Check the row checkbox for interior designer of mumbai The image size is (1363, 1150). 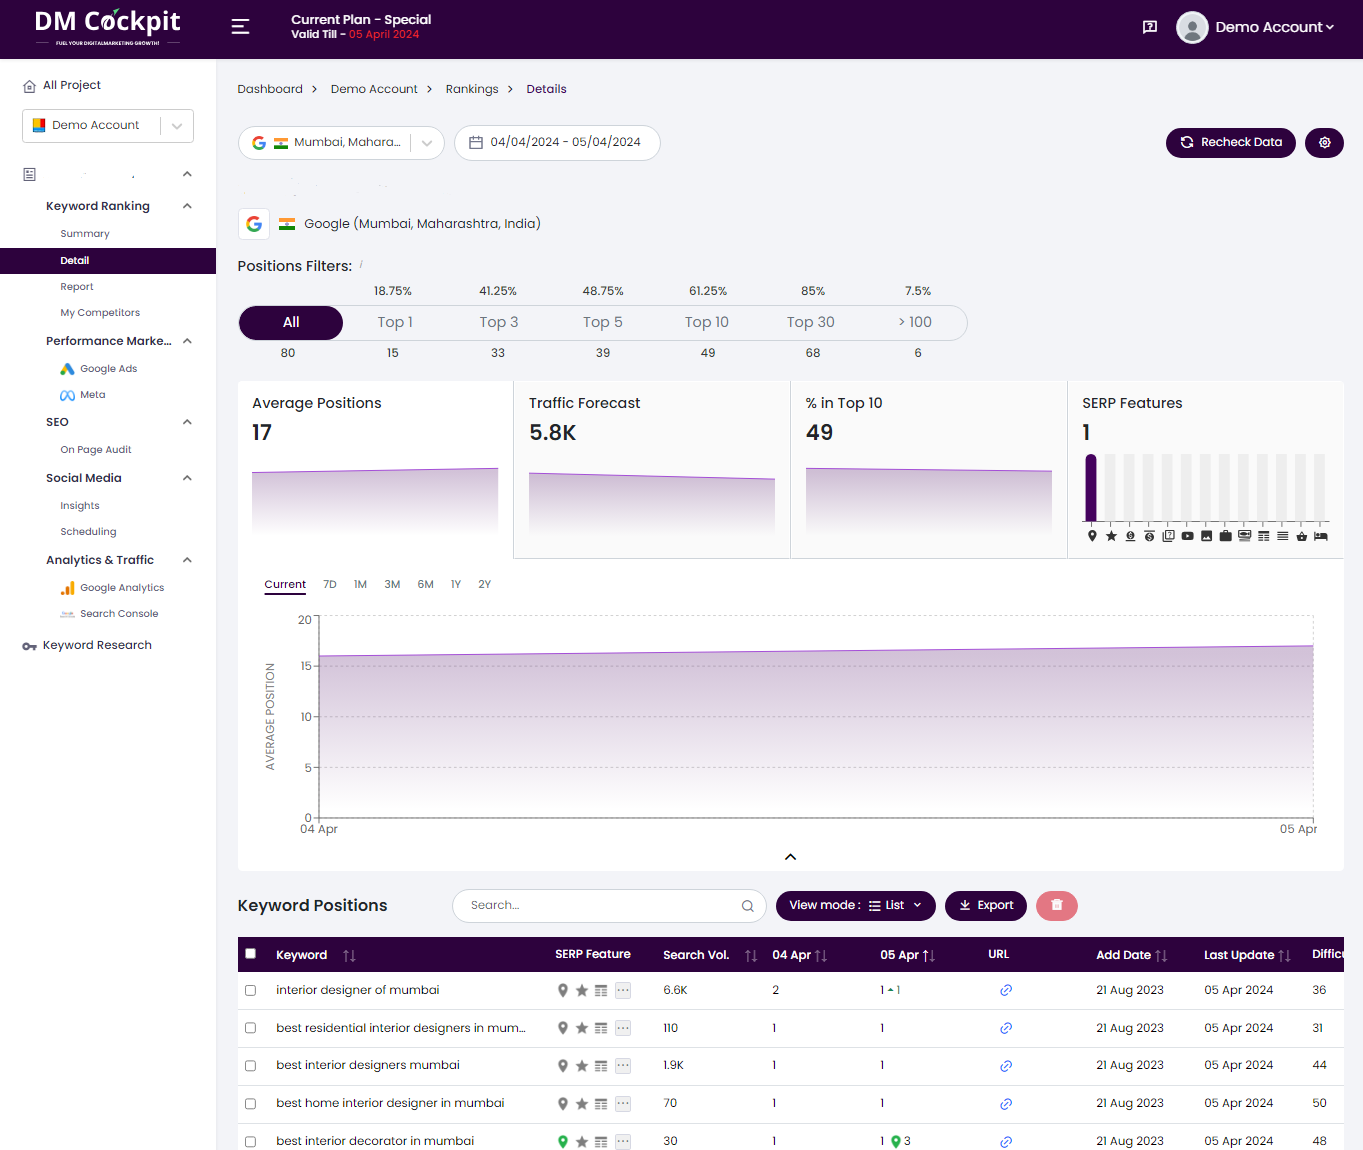tap(250, 990)
